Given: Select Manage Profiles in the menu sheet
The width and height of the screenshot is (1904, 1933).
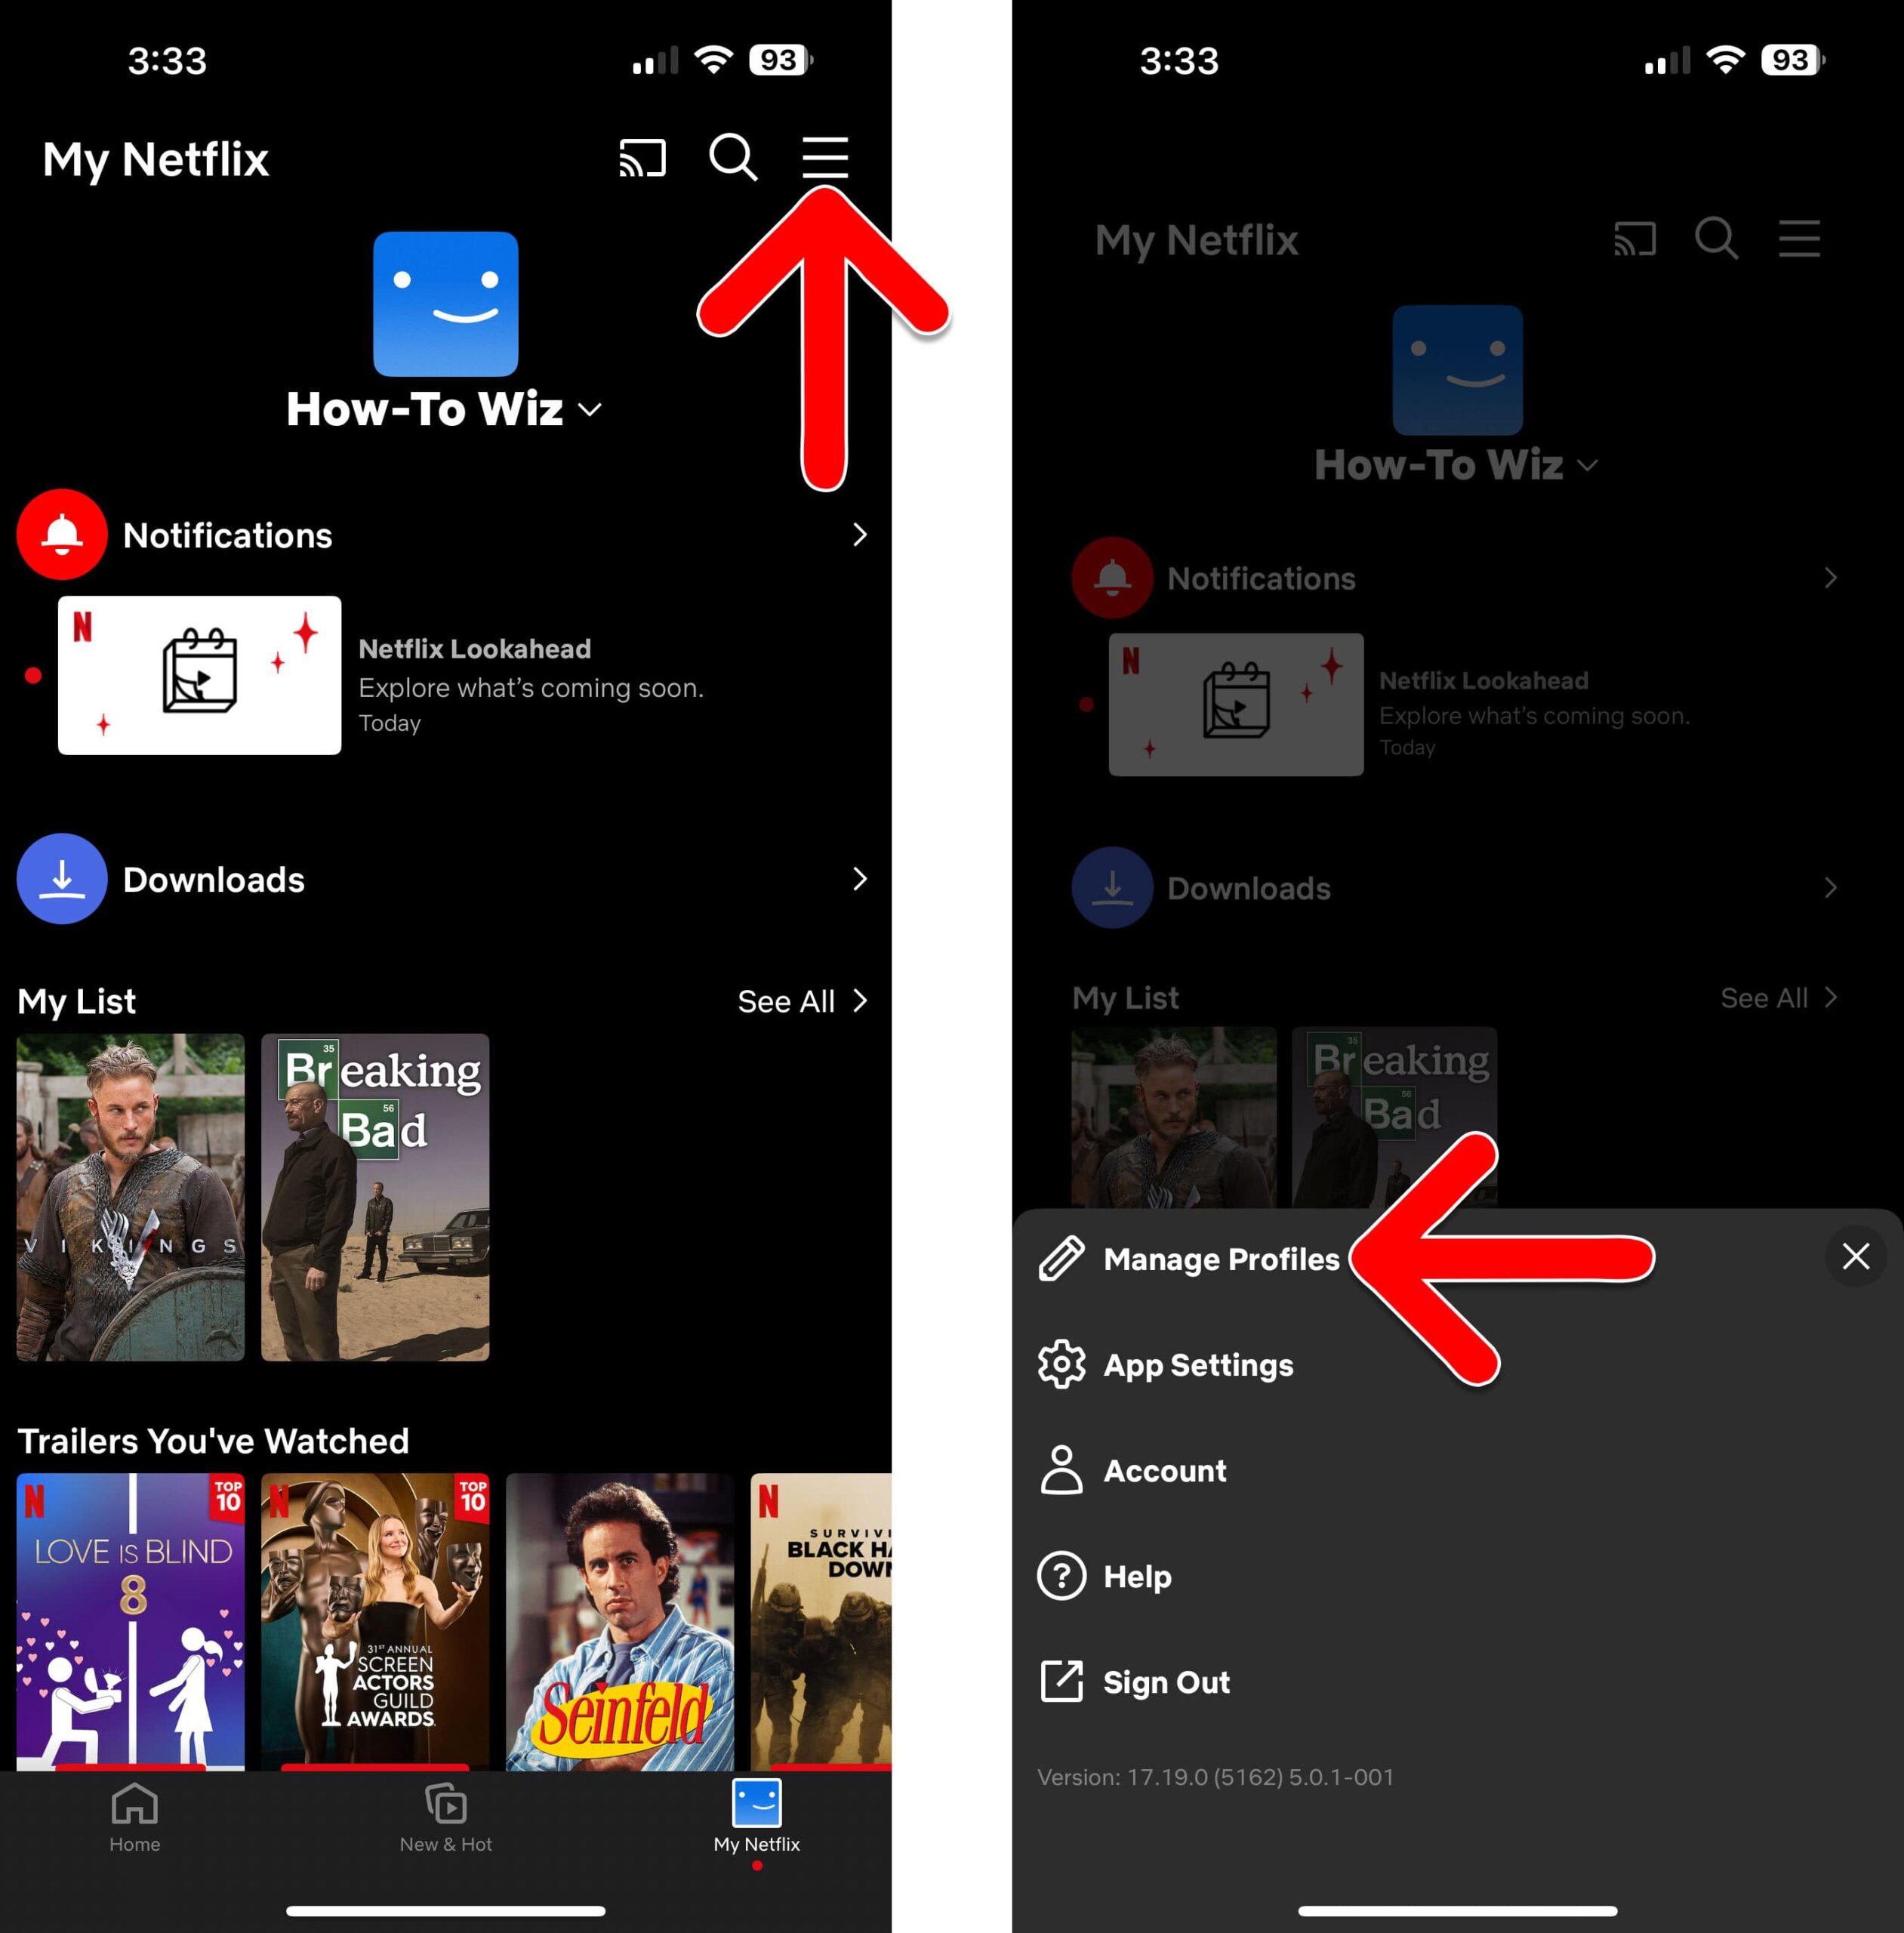Looking at the screenshot, I should tap(1221, 1259).
